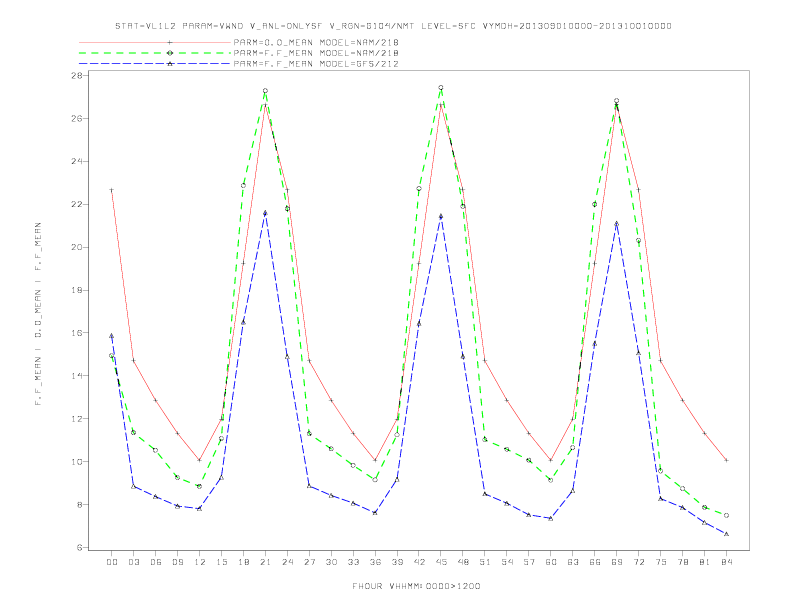Click x-axis forecast hour label 15
Screen dimensions: 792x612
[221, 562]
